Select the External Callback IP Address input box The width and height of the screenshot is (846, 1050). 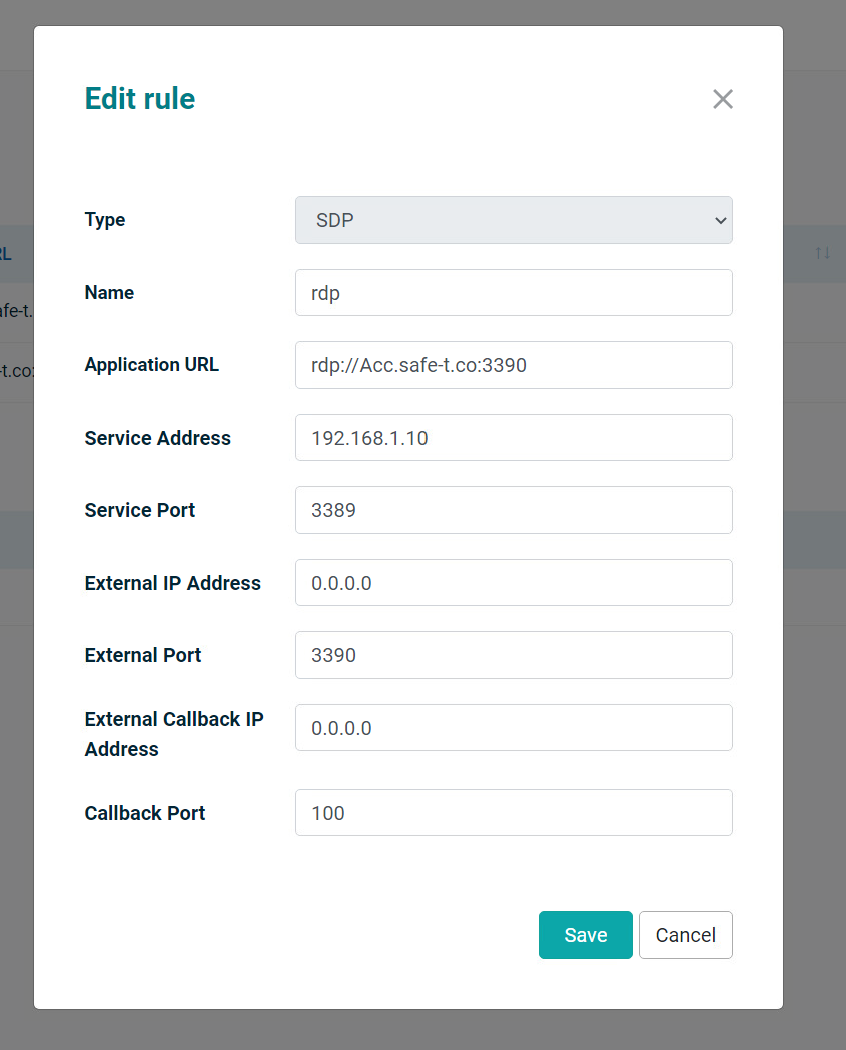[x=513, y=728]
